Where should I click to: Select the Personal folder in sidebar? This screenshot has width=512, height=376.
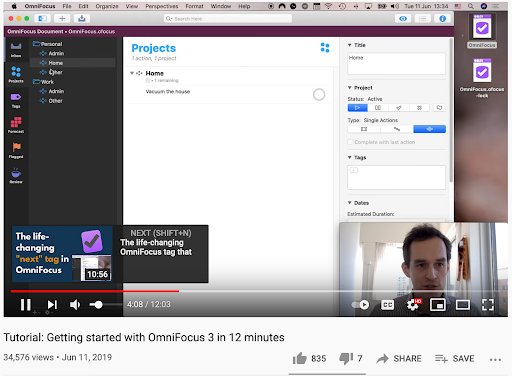click(x=48, y=44)
